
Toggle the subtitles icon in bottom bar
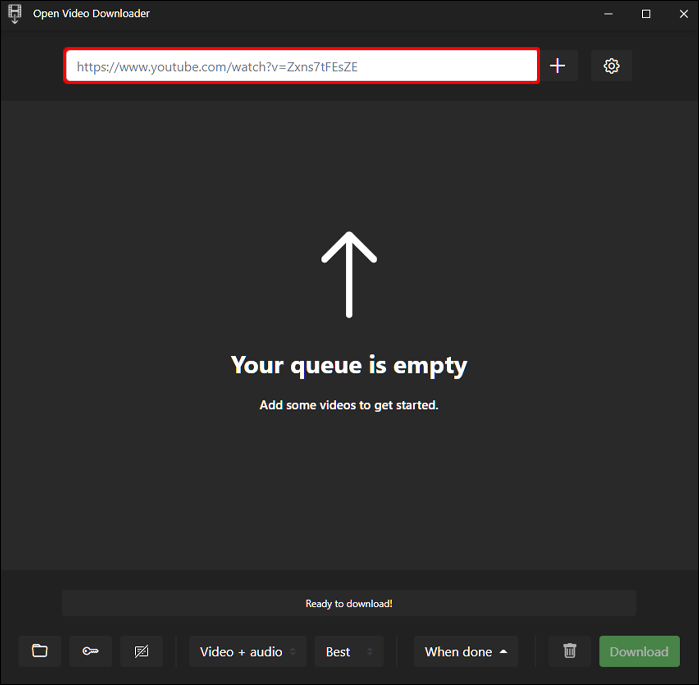click(141, 651)
